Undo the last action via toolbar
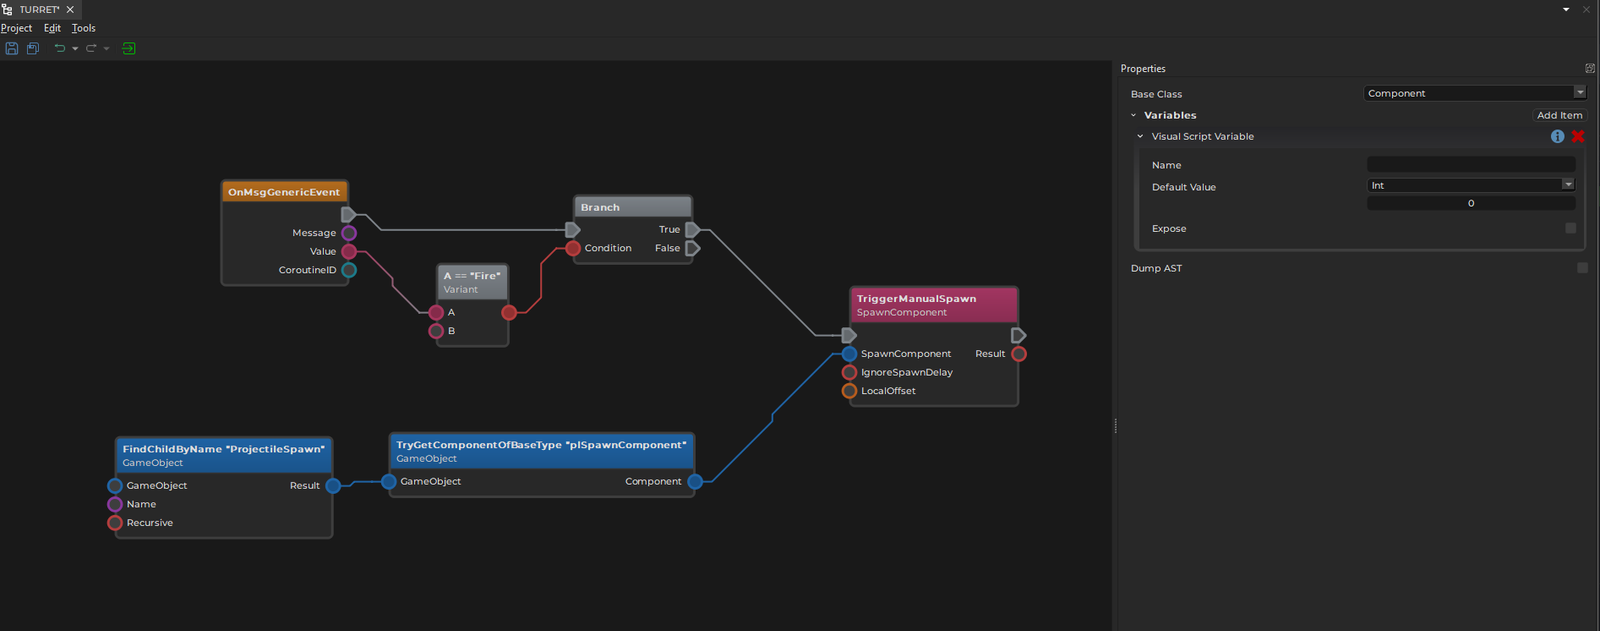Viewport: 1600px width, 631px height. coord(60,48)
